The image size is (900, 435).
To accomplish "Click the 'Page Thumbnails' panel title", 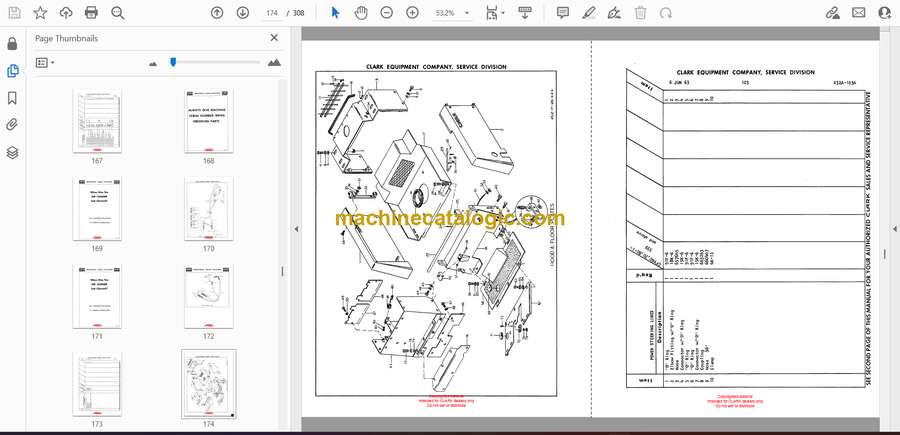I will click(67, 38).
